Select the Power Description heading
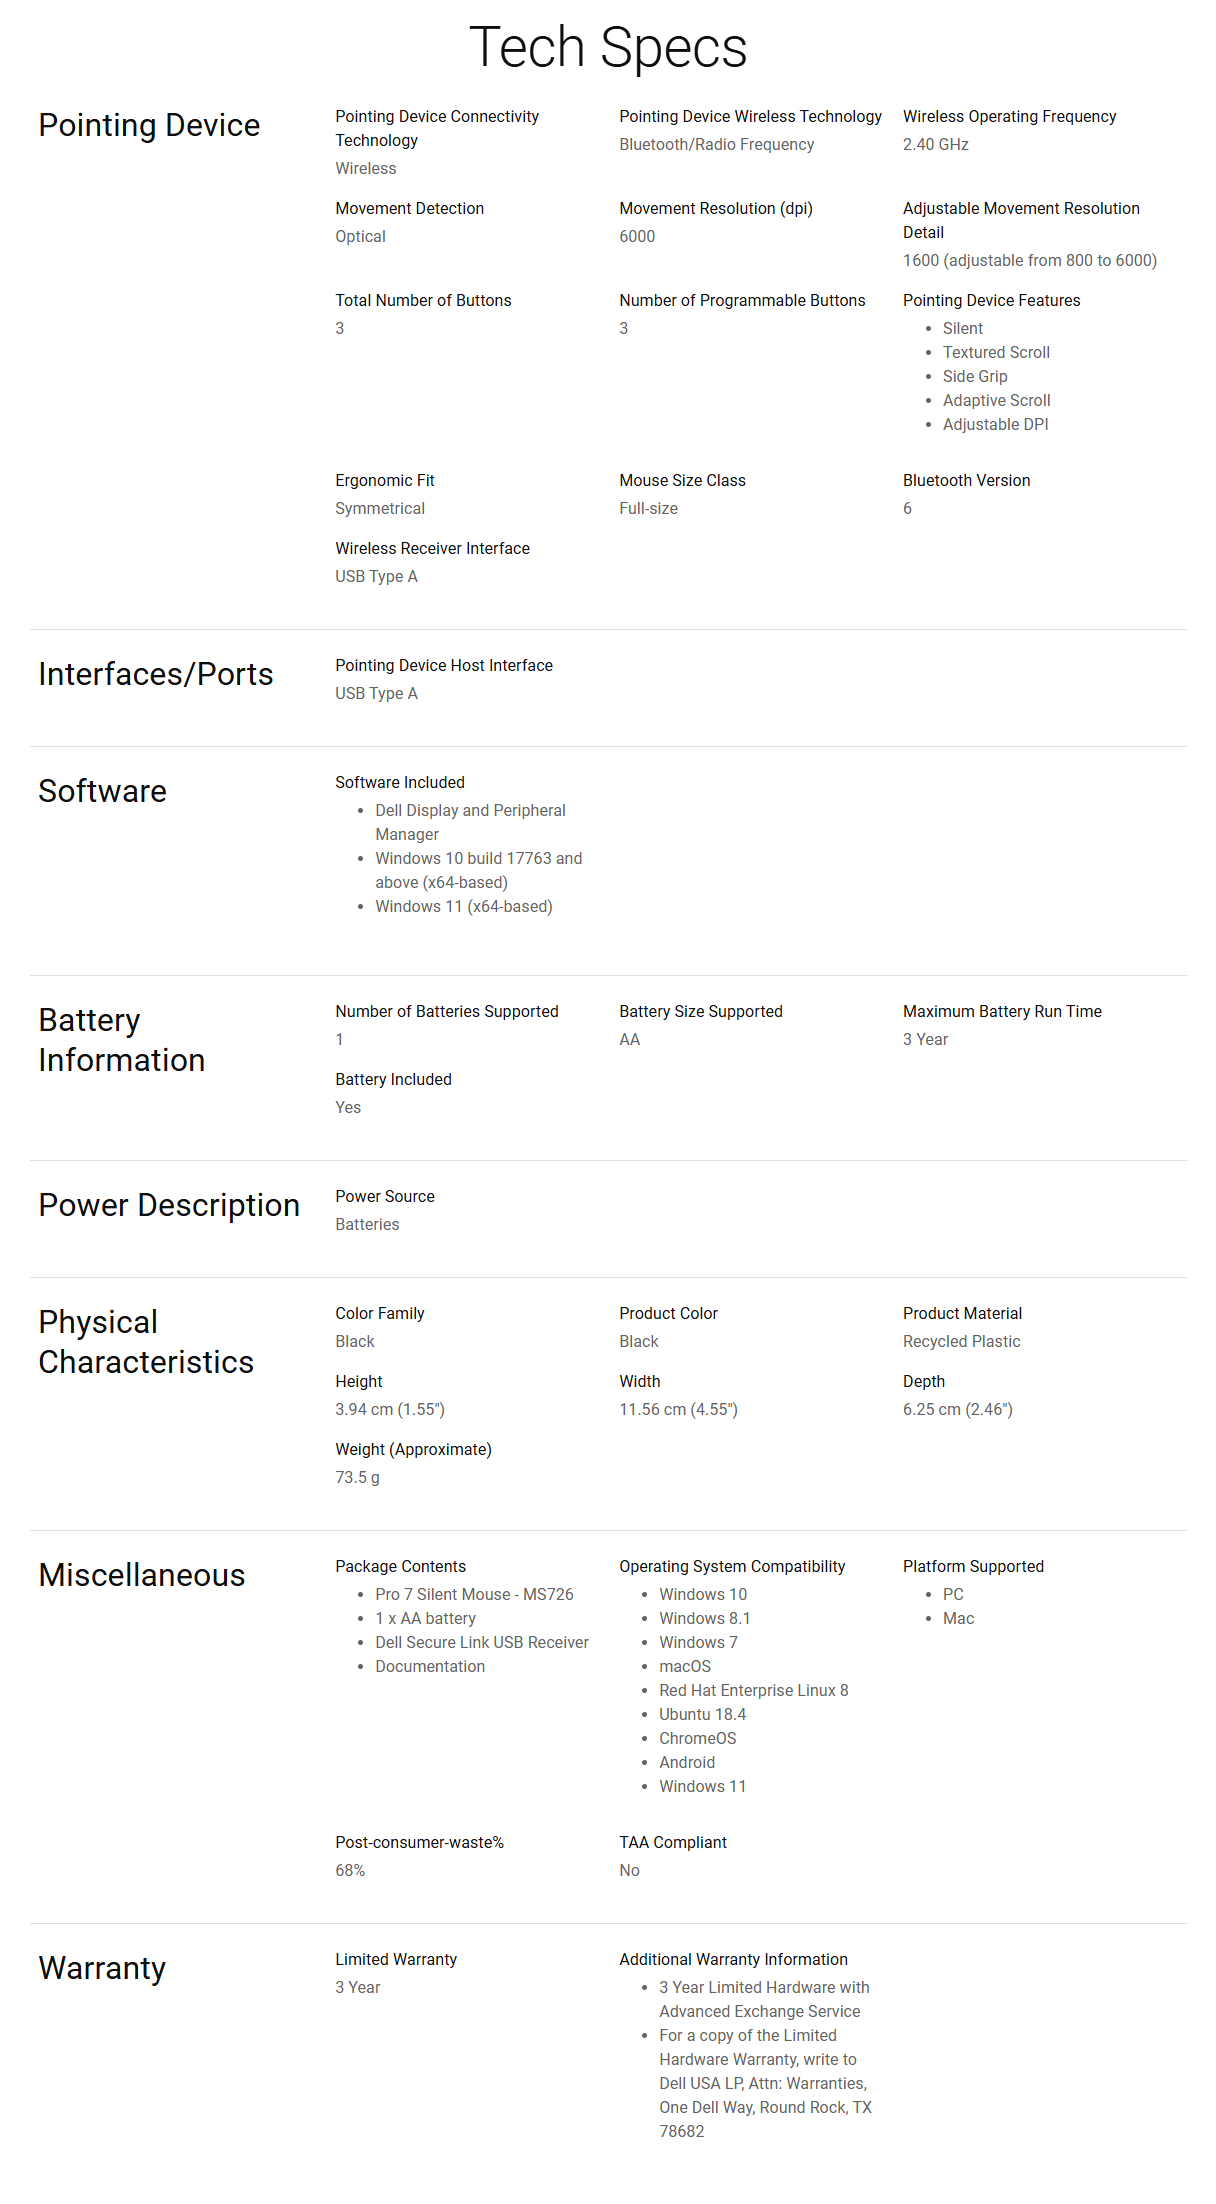The width and height of the screenshot is (1216, 2204). pyautogui.click(x=169, y=1205)
